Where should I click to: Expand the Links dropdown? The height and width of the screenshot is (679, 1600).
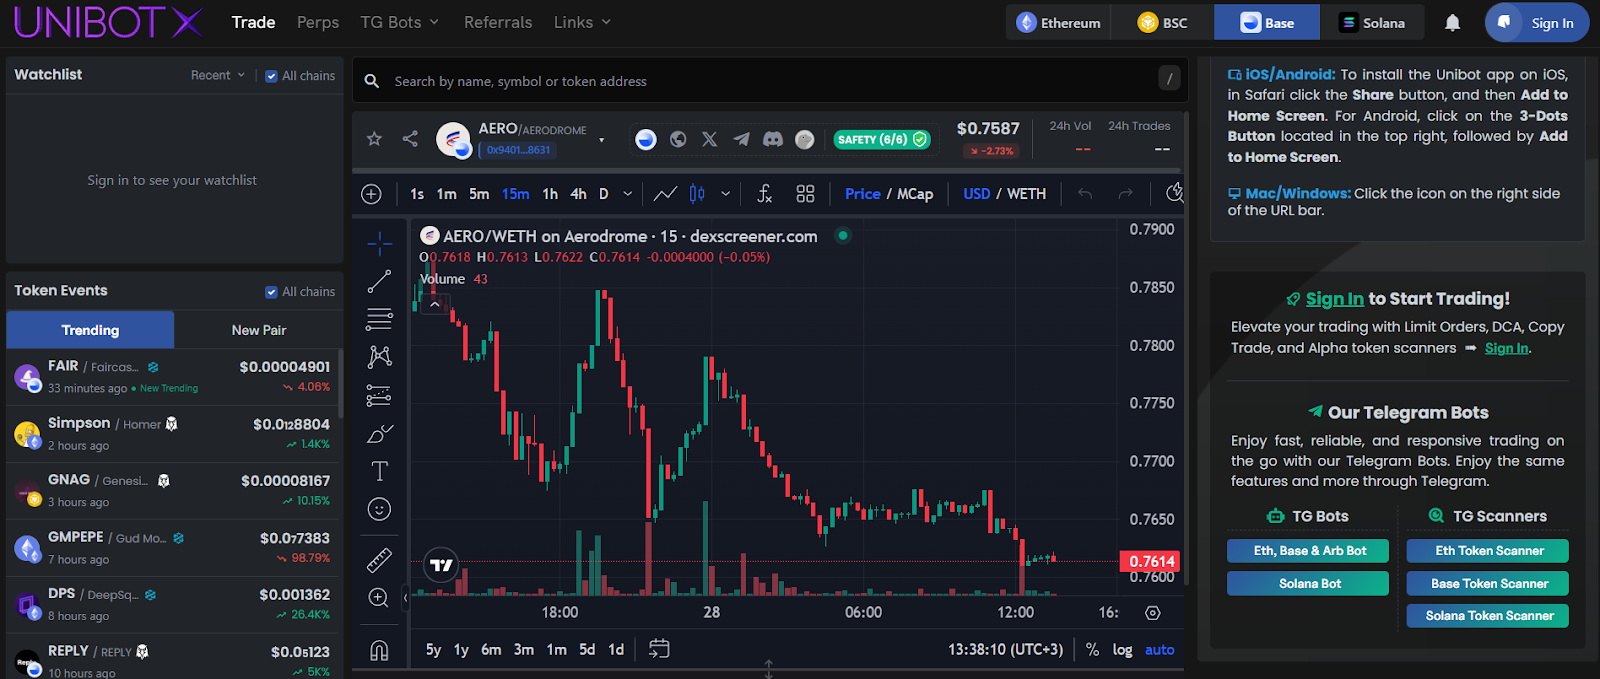[583, 22]
